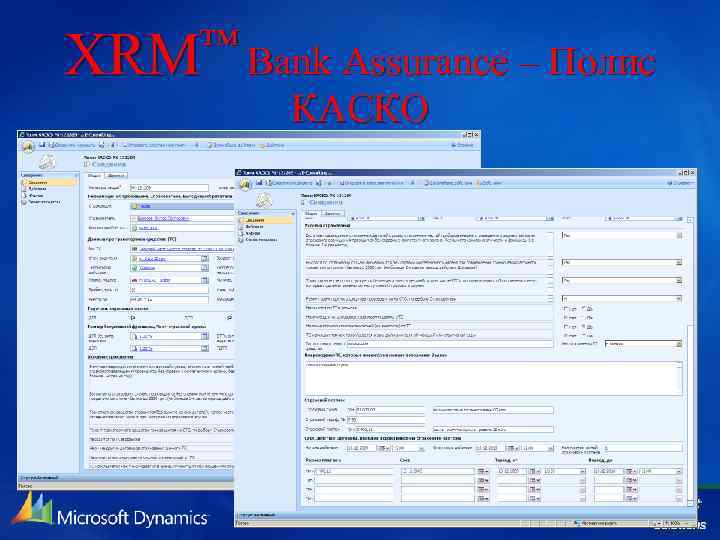
Task: Collapse the front window sidebar header chevron
Action: (292, 213)
